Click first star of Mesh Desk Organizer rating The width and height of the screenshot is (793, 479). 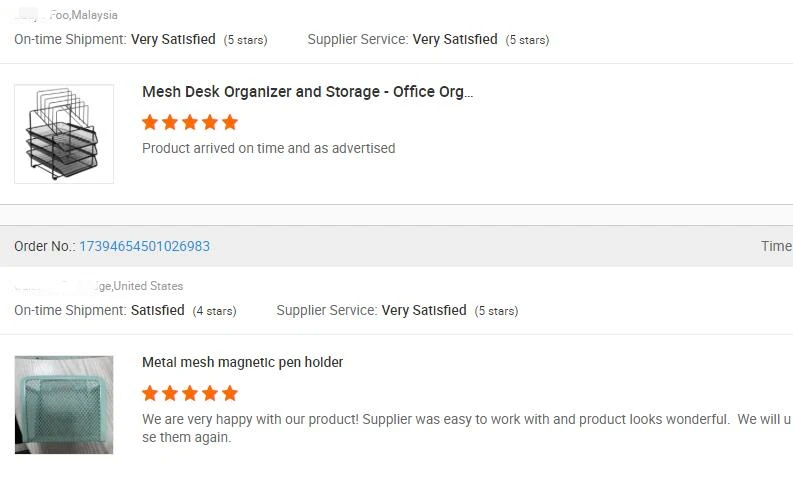(150, 122)
